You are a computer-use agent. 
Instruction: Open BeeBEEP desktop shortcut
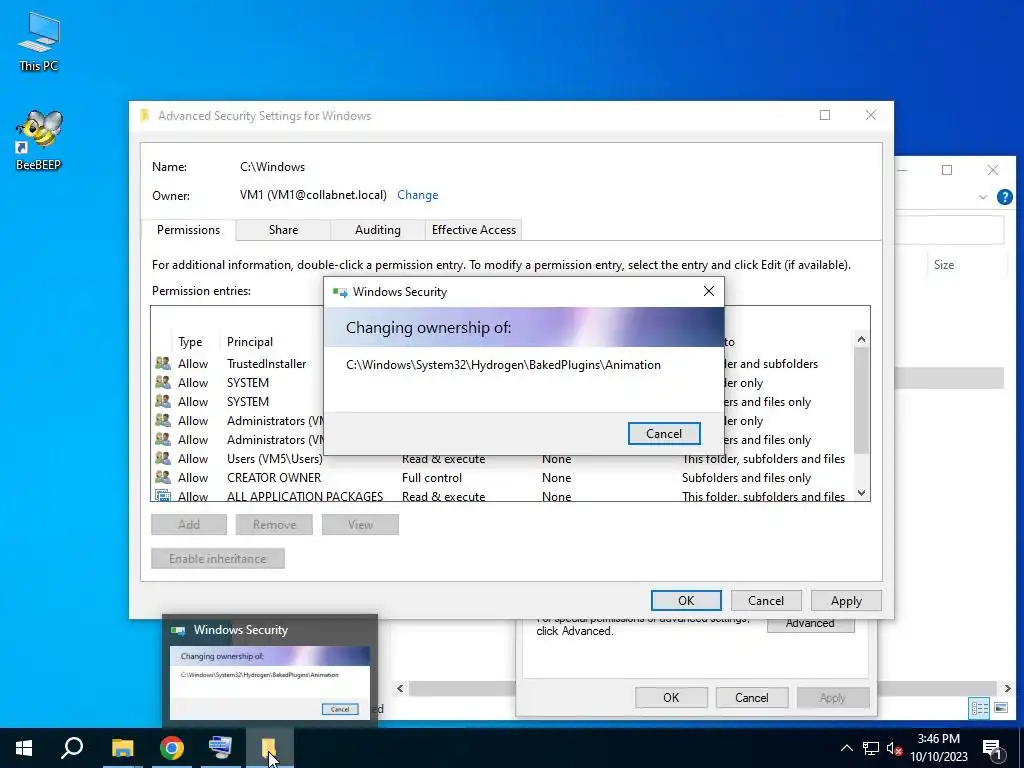(39, 140)
